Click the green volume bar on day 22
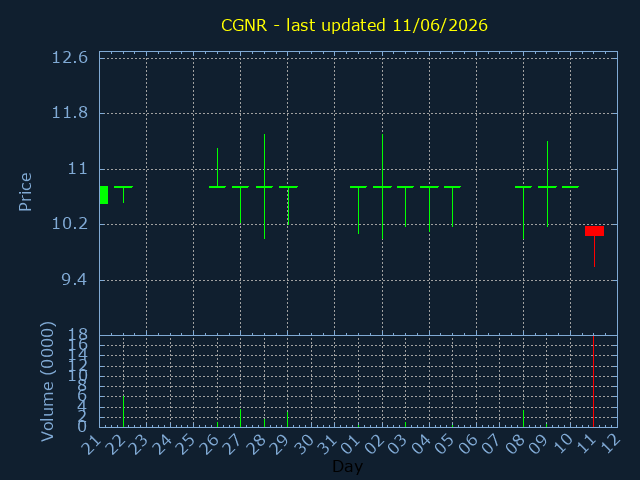Viewport: 640px width, 480px height. pos(123,411)
